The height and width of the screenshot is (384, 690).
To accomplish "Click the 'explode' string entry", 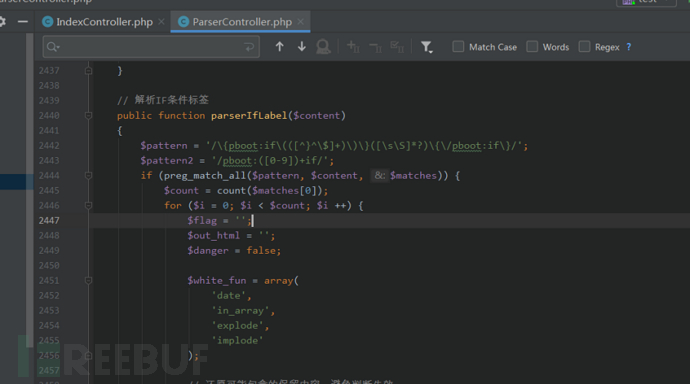I will (x=238, y=325).
